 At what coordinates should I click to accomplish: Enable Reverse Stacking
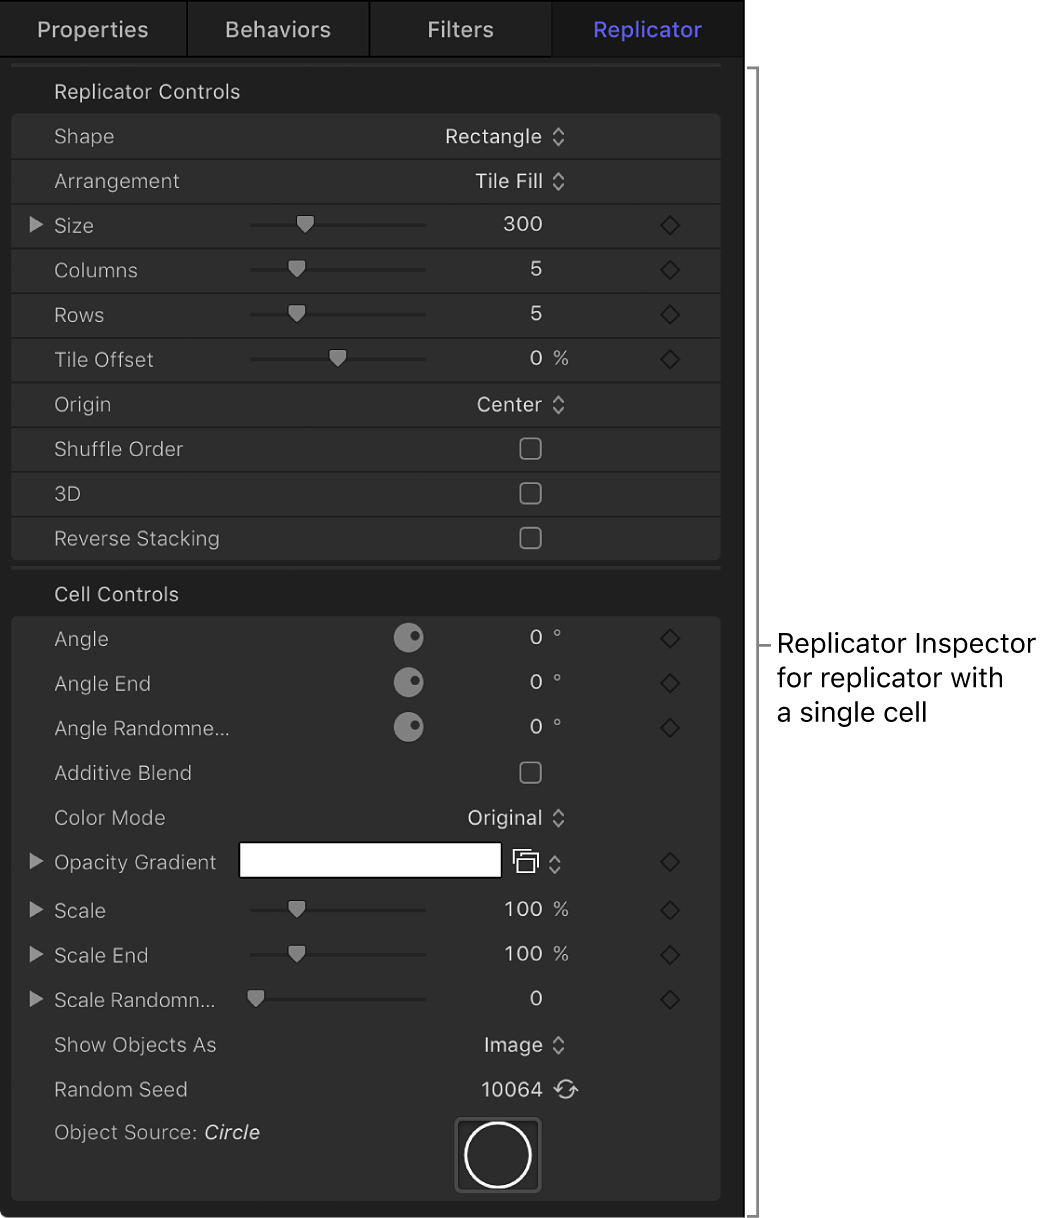pos(530,538)
